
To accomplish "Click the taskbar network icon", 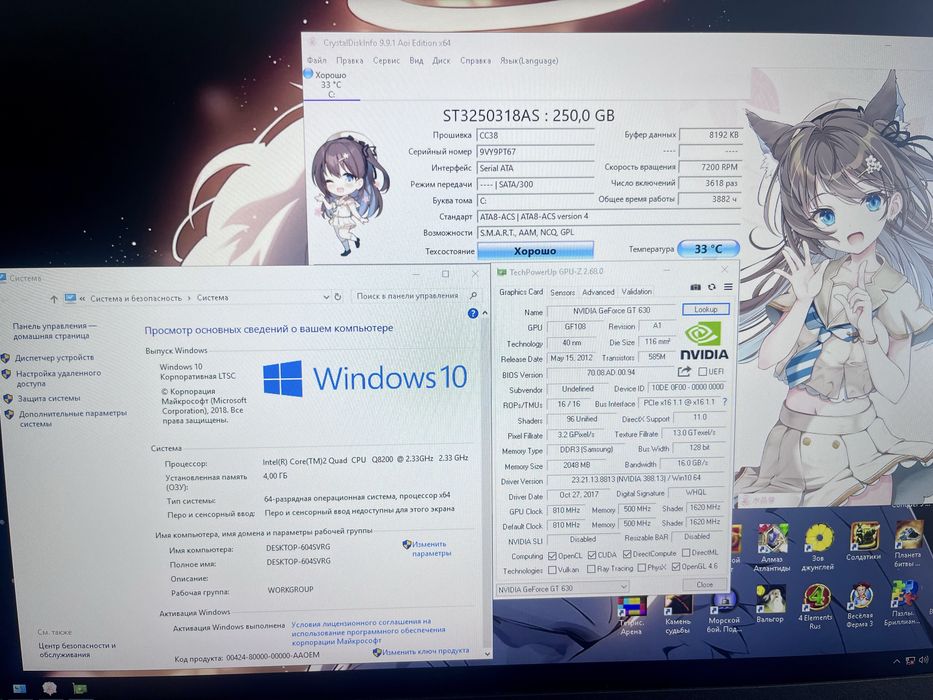I will tap(910, 660).
